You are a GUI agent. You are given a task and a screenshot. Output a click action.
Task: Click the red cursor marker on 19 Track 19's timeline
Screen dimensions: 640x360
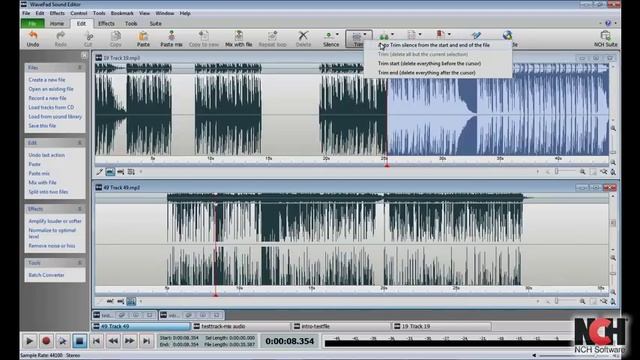pos(387,164)
